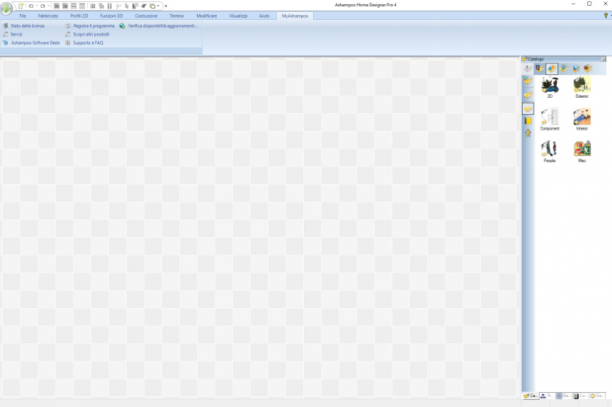Image resolution: width=612 pixels, height=407 pixels.
Task: Select the bottom tab with black book icon
Action: click(580, 396)
